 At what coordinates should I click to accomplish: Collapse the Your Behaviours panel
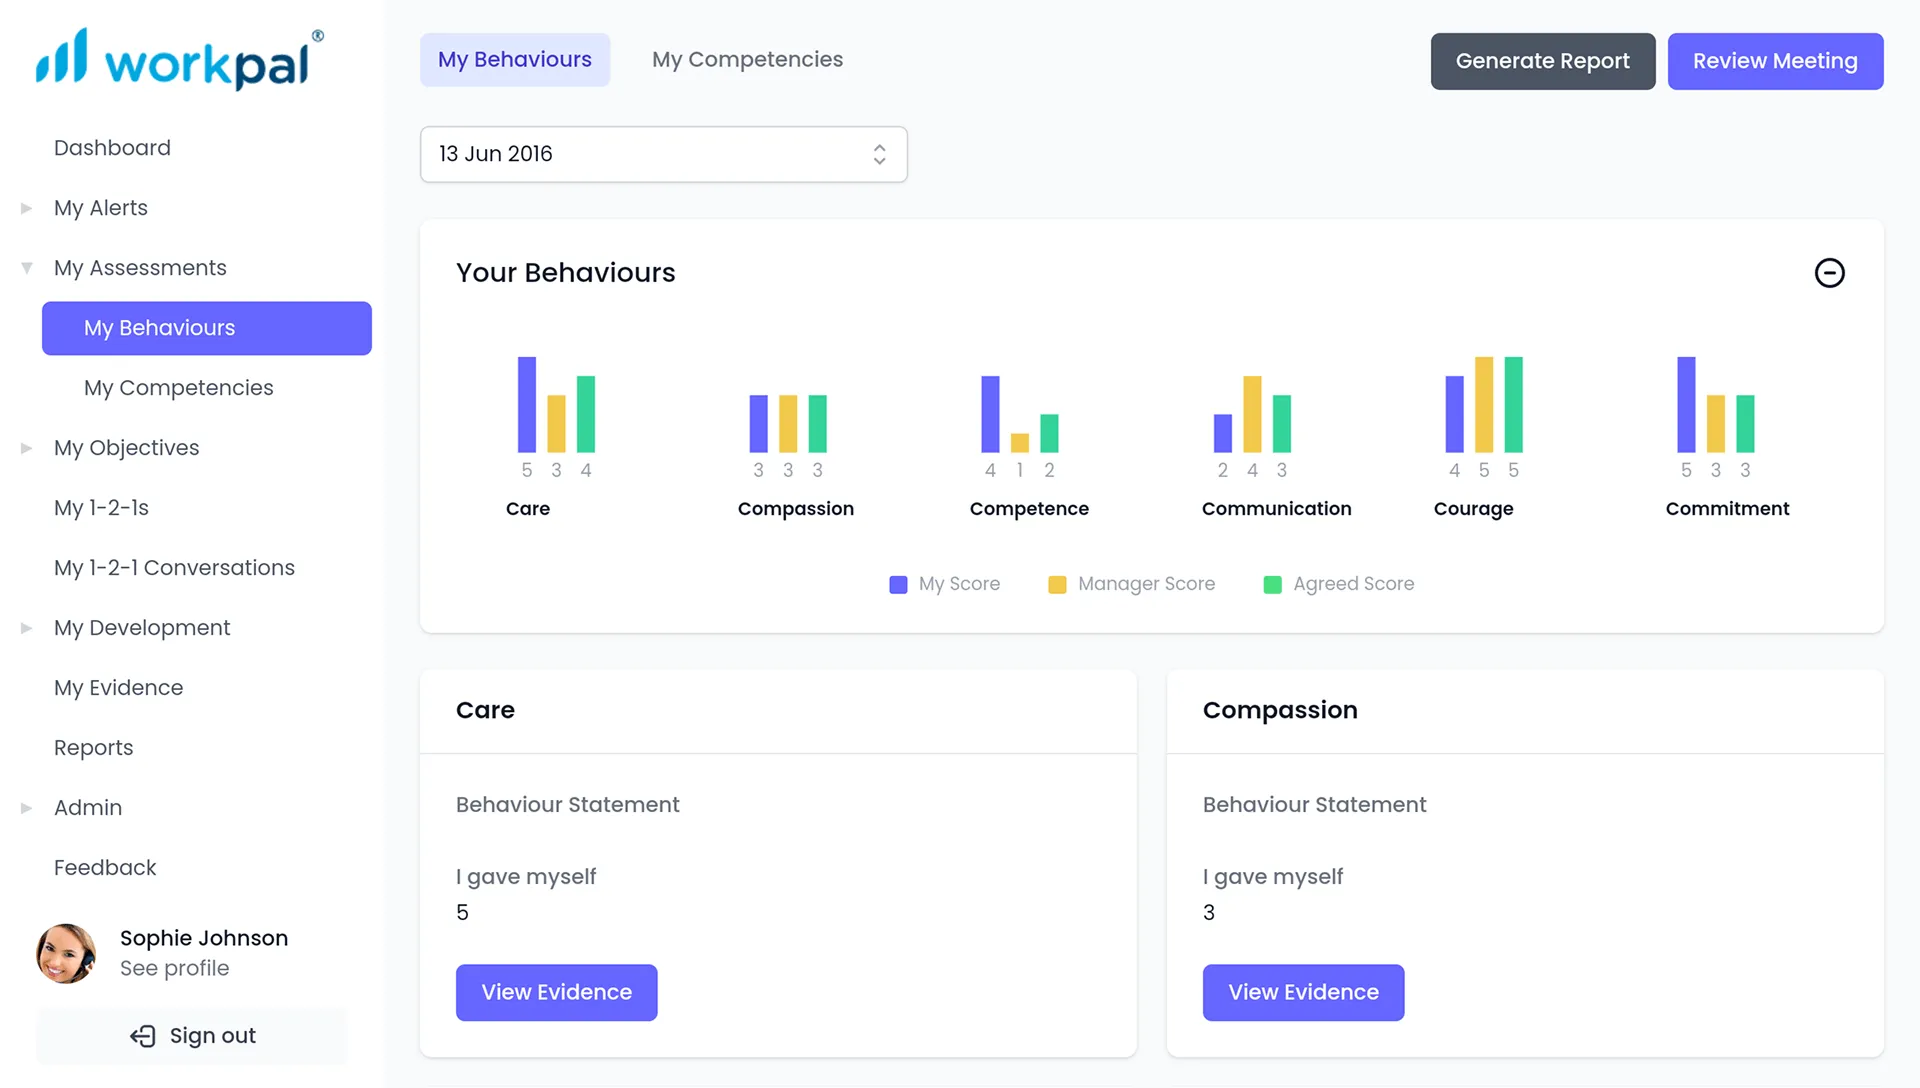(1830, 273)
